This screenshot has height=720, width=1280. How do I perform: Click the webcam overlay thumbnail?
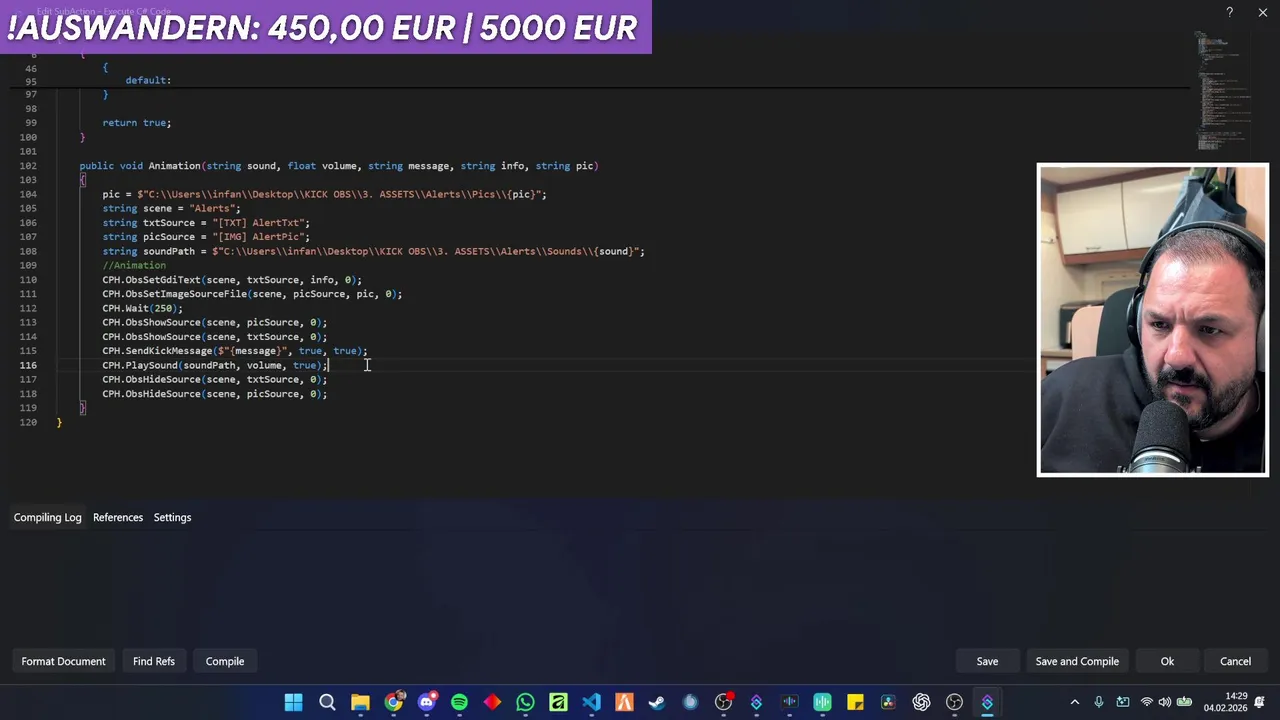[1153, 319]
